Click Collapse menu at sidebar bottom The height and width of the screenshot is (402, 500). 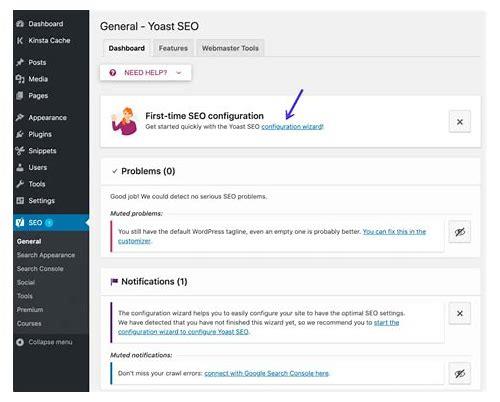click(51, 342)
